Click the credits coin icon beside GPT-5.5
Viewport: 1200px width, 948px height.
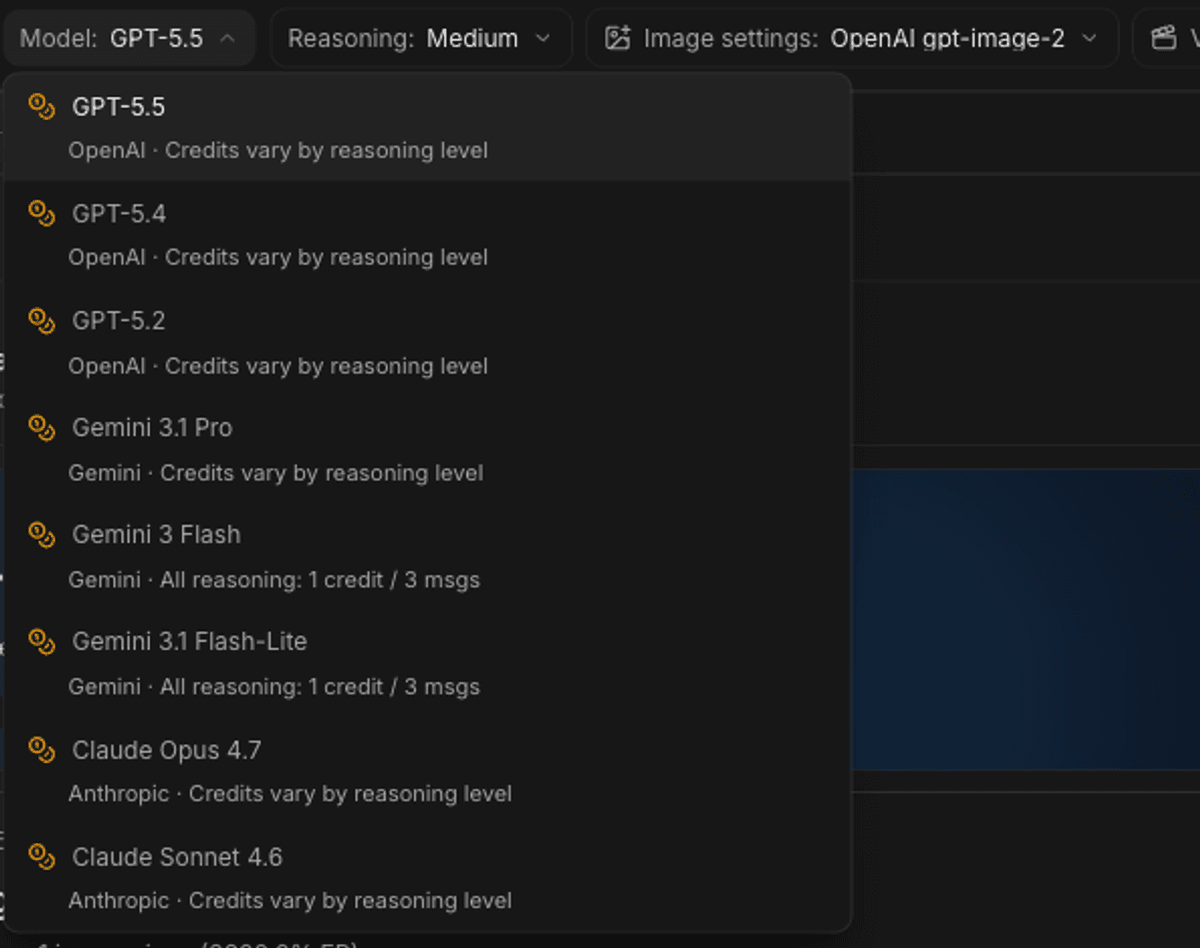(41, 106)
